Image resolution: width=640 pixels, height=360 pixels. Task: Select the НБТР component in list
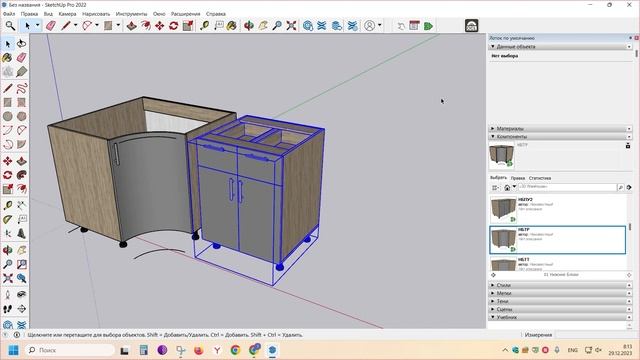click(x=558, y=240)
